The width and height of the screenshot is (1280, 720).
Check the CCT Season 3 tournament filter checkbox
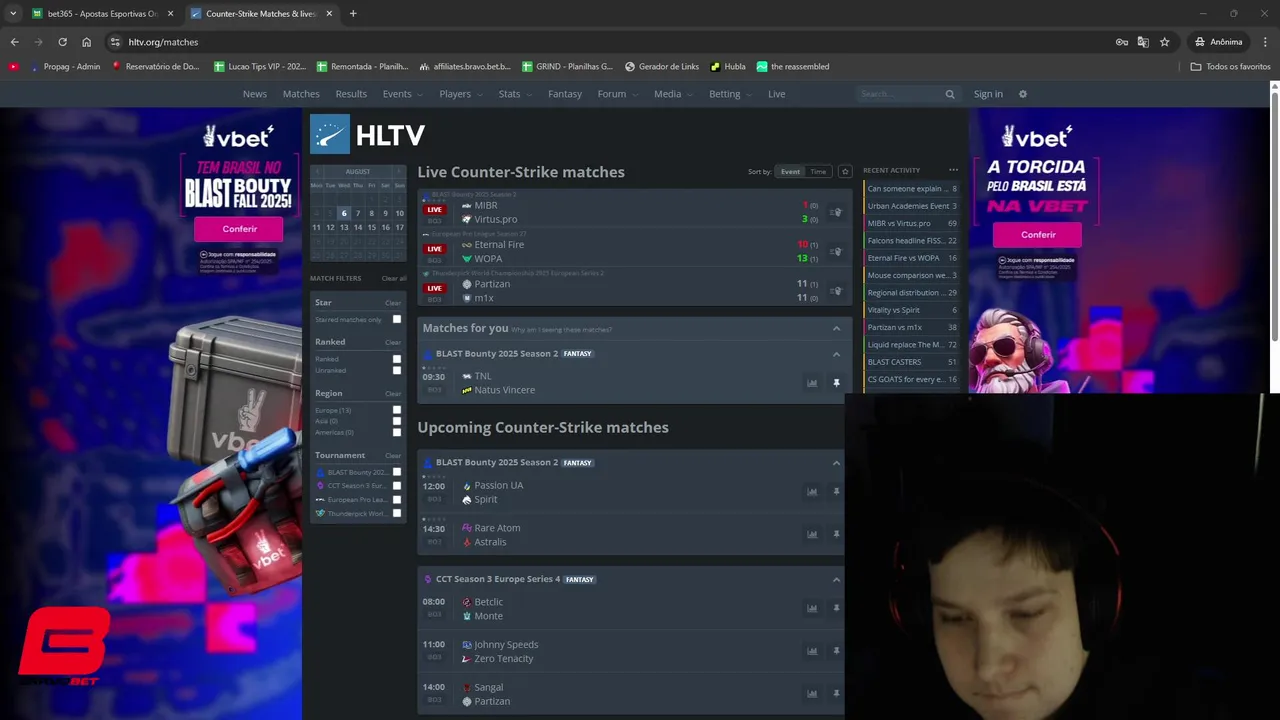coord(397,486)
